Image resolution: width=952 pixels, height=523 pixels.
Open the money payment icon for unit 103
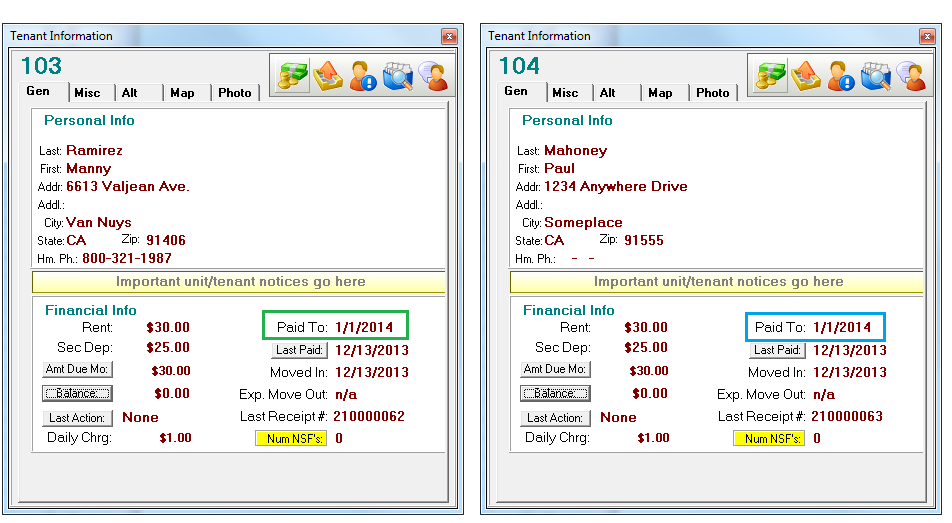tap(293, 77)
